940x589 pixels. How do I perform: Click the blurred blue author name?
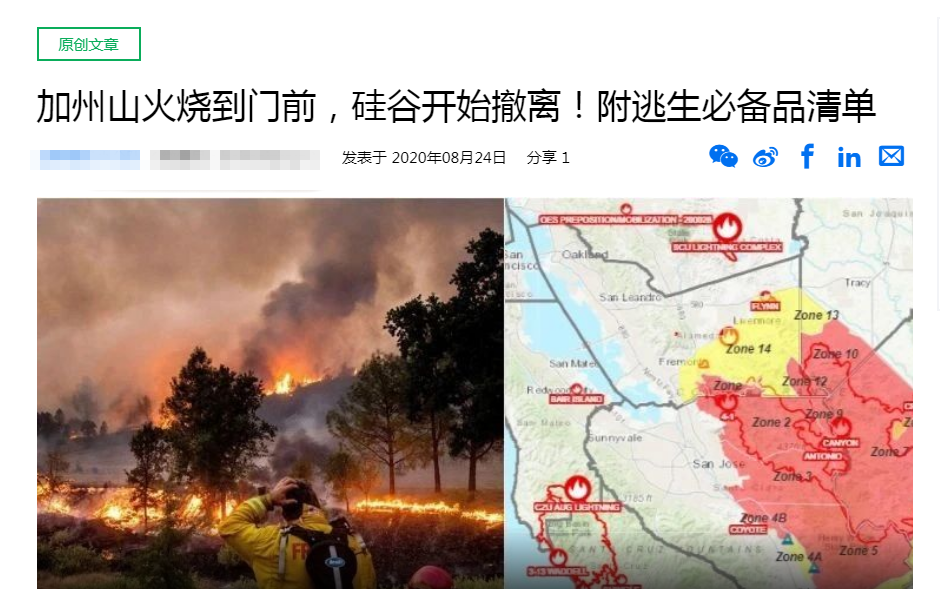pos(89,159)
